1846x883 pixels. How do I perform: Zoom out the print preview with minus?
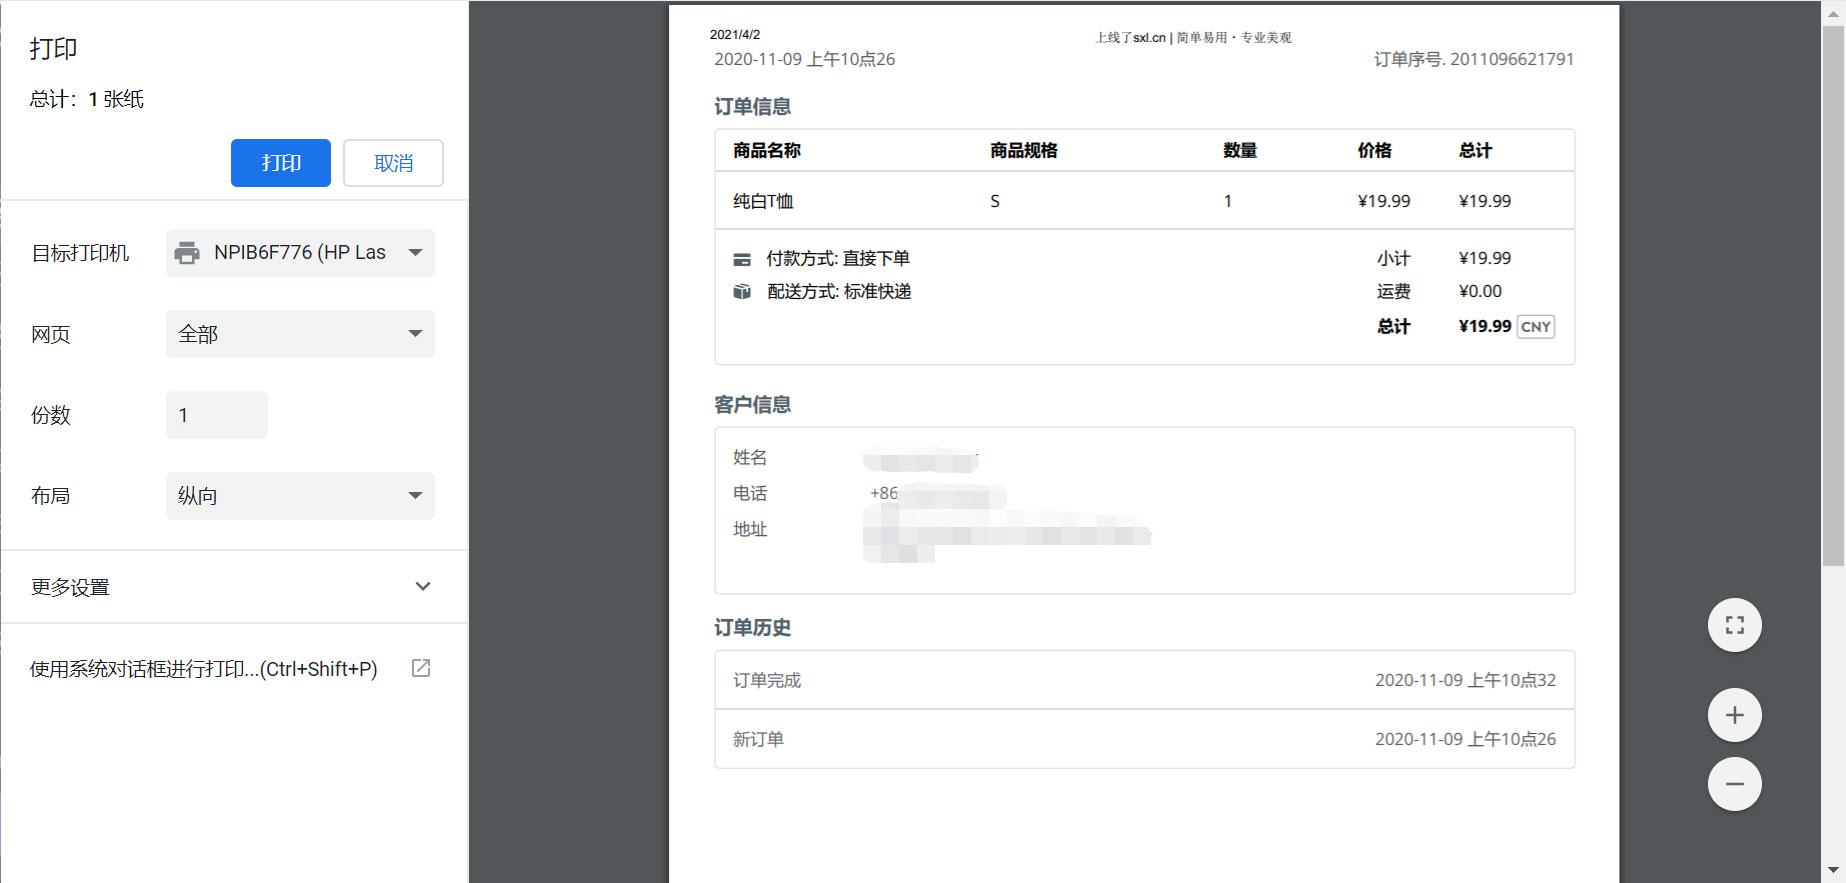[x=1735, y=784]
